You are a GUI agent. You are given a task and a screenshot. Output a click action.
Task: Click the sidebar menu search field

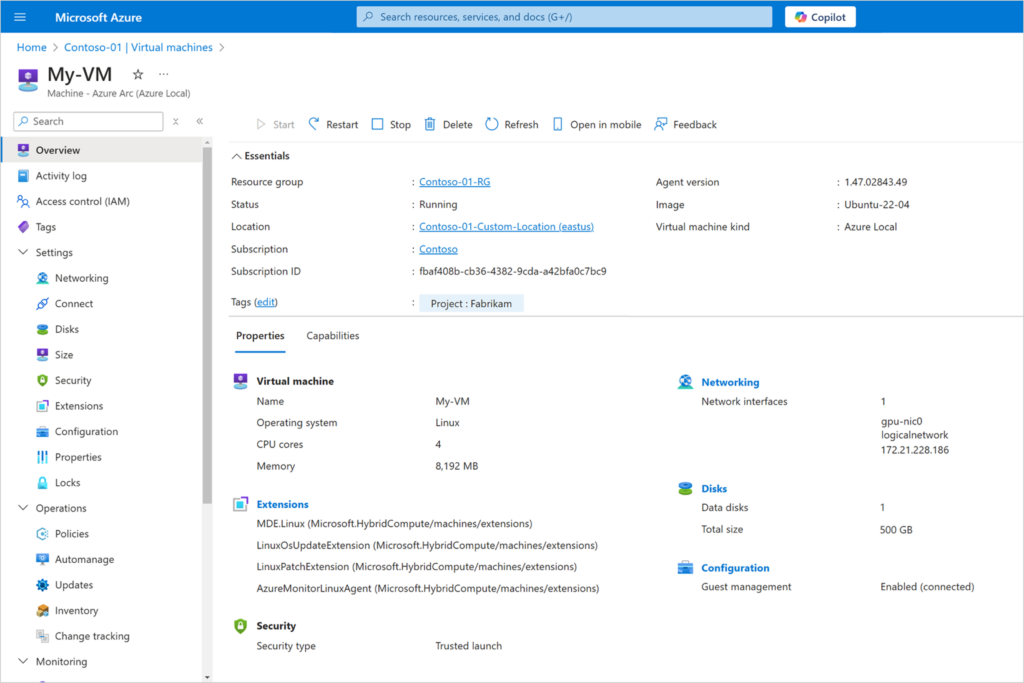(x=88, y=121)
